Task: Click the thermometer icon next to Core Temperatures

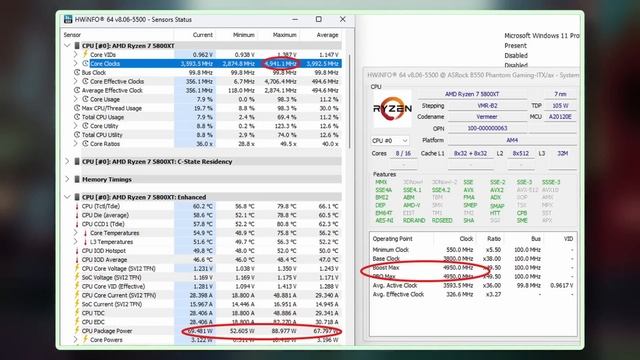Action: (x=85, y=233)
